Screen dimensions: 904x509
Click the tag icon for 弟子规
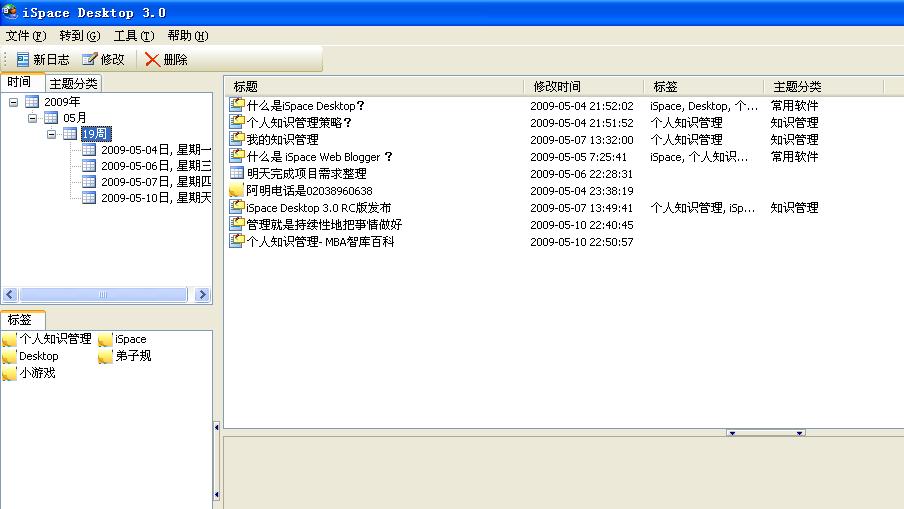[x=105, y=356]
